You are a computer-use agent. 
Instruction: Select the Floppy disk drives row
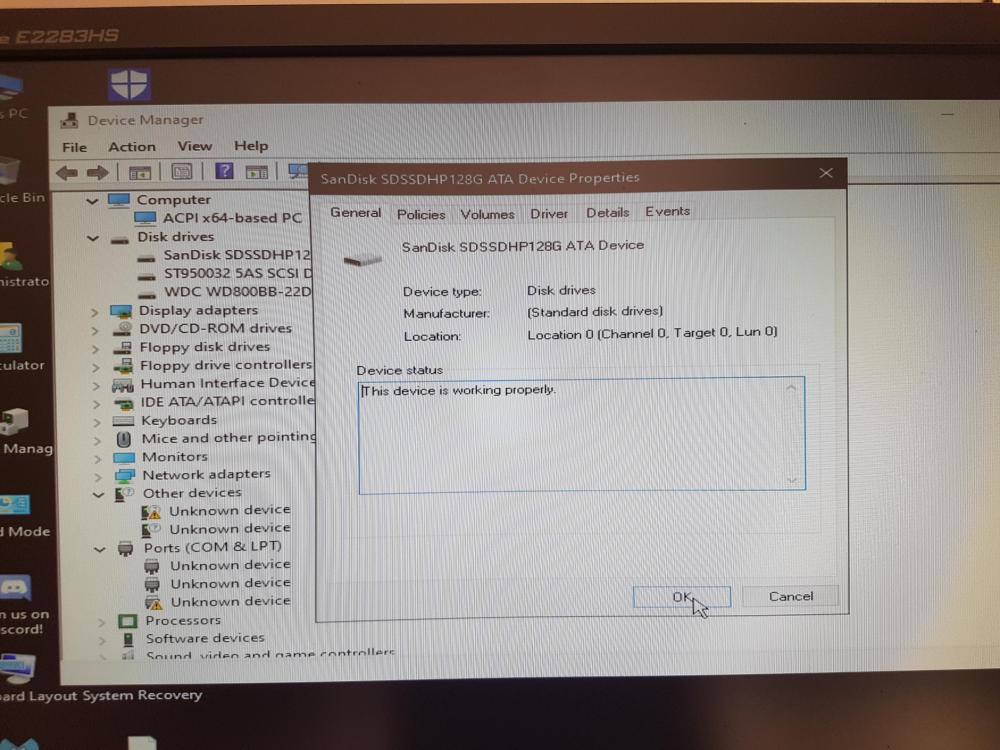(205, 348)
